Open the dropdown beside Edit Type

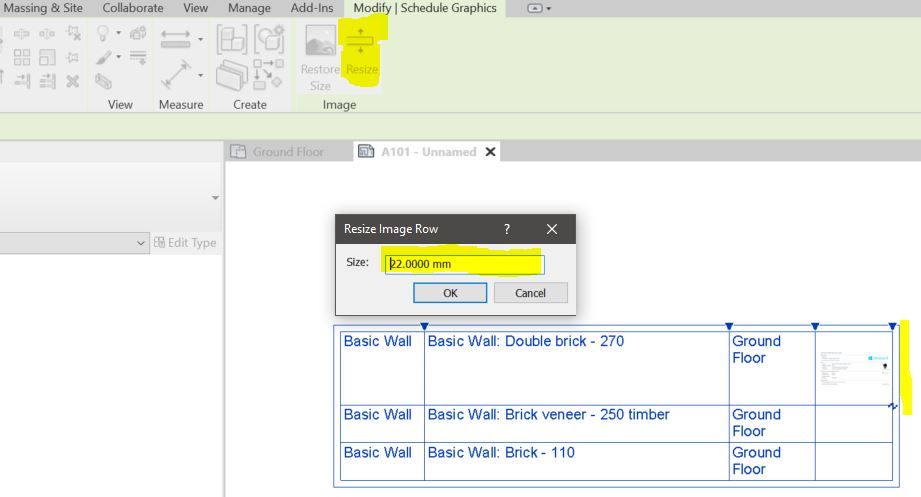point(140,243)
